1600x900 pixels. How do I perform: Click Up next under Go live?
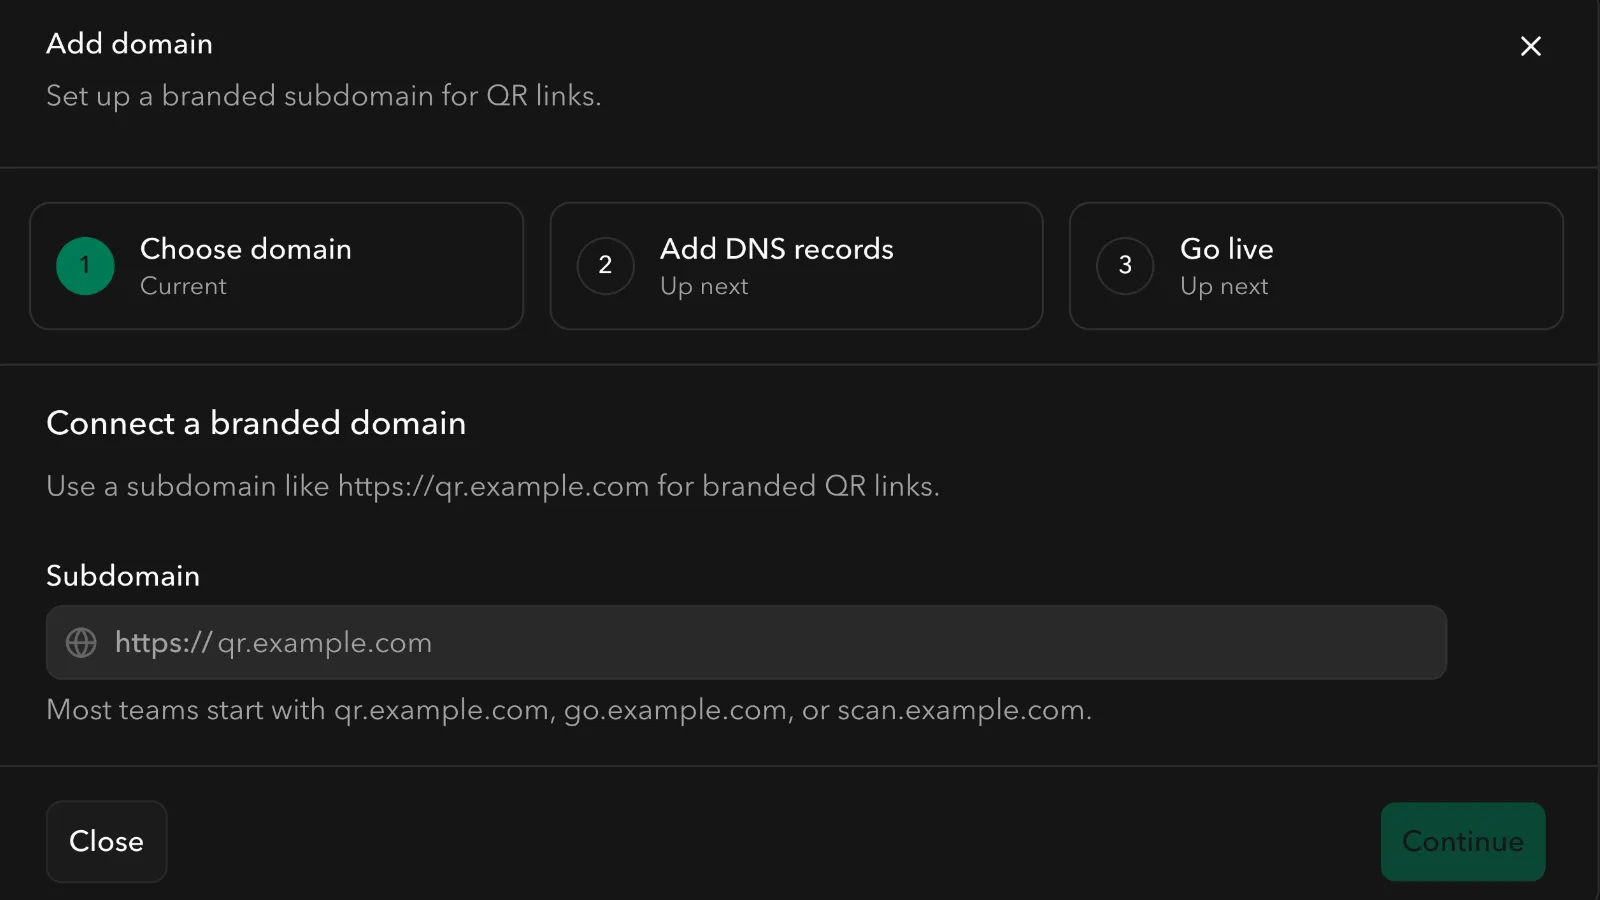pos(1224,286)
